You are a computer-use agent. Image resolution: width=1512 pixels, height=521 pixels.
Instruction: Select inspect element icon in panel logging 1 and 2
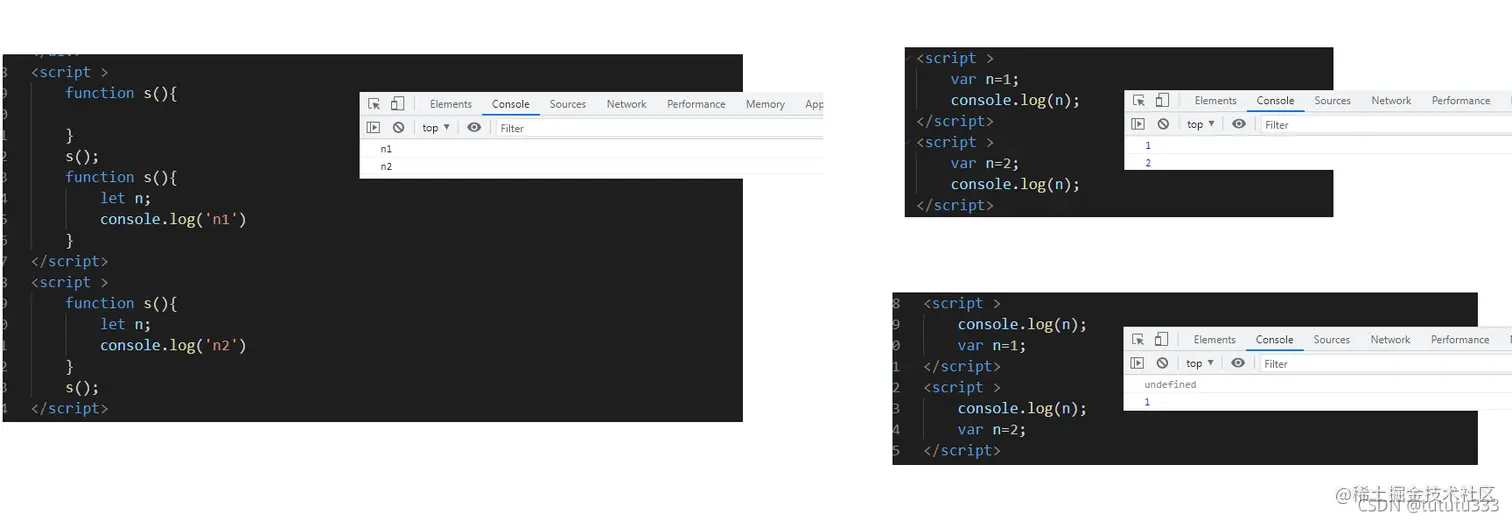[1138, 100]
